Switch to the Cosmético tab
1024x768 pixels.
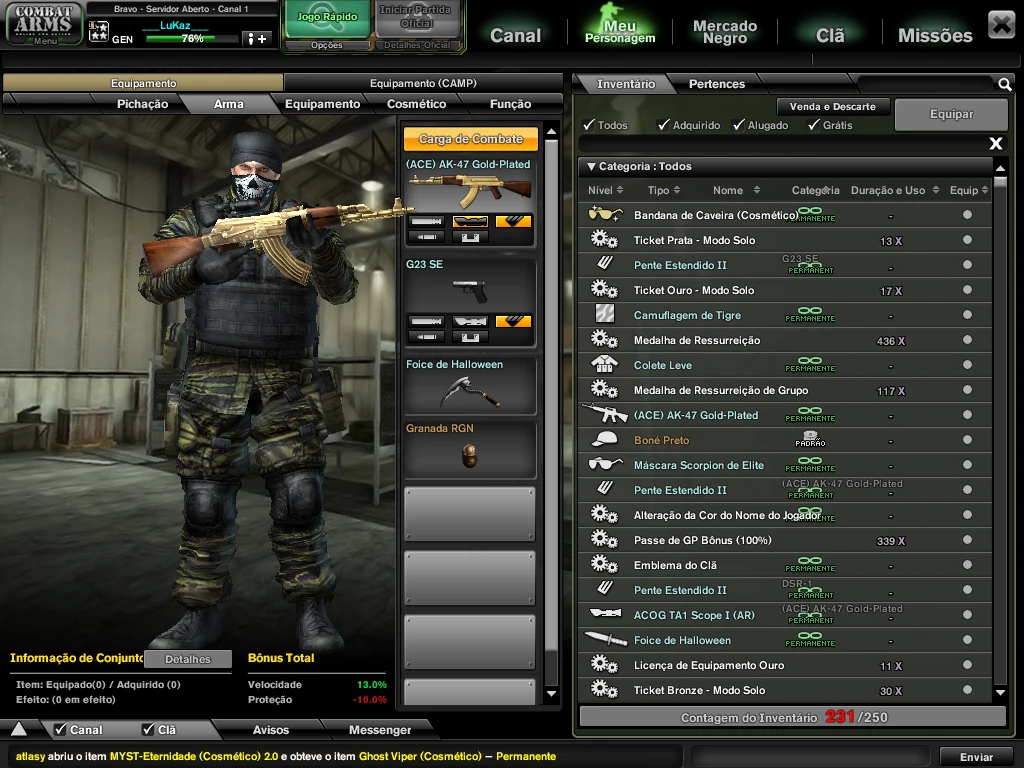click(416, 104)
